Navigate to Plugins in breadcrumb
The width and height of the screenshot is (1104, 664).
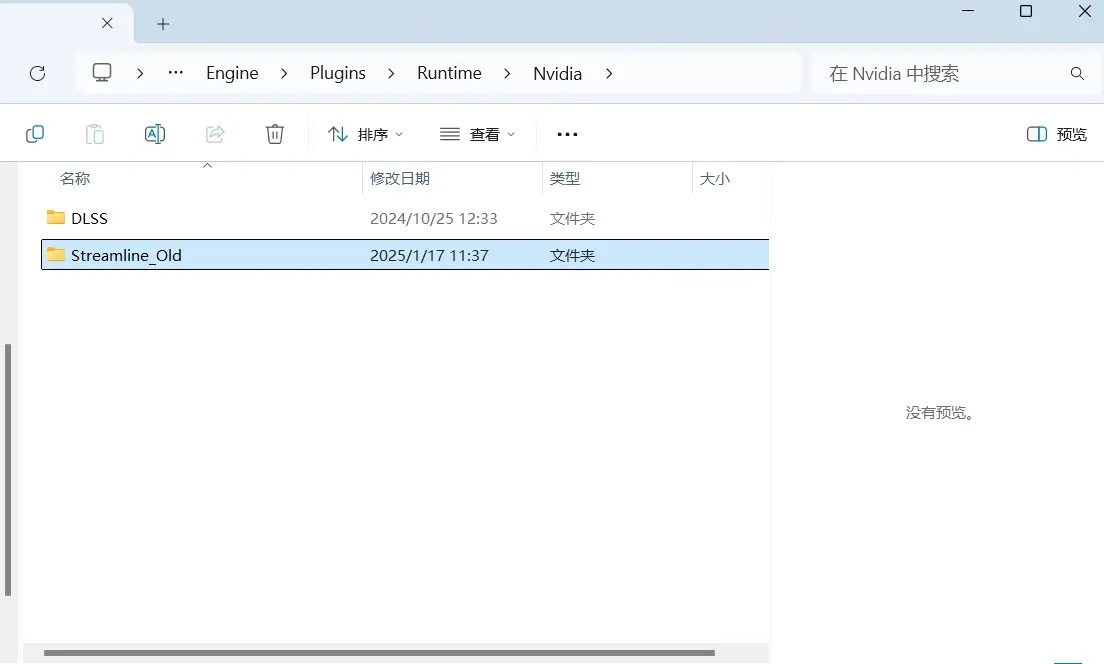click(338, 73)
